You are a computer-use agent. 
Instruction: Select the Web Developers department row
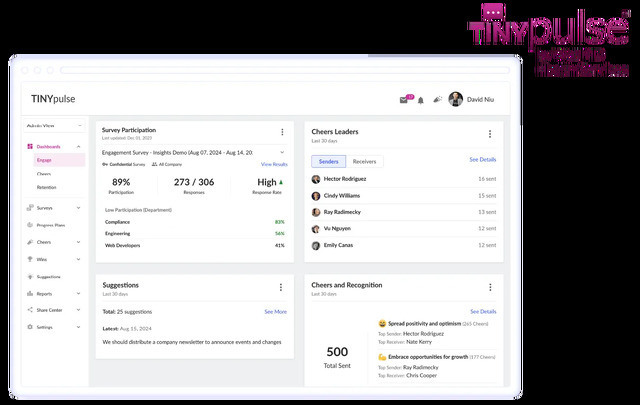tap(195, 245)
